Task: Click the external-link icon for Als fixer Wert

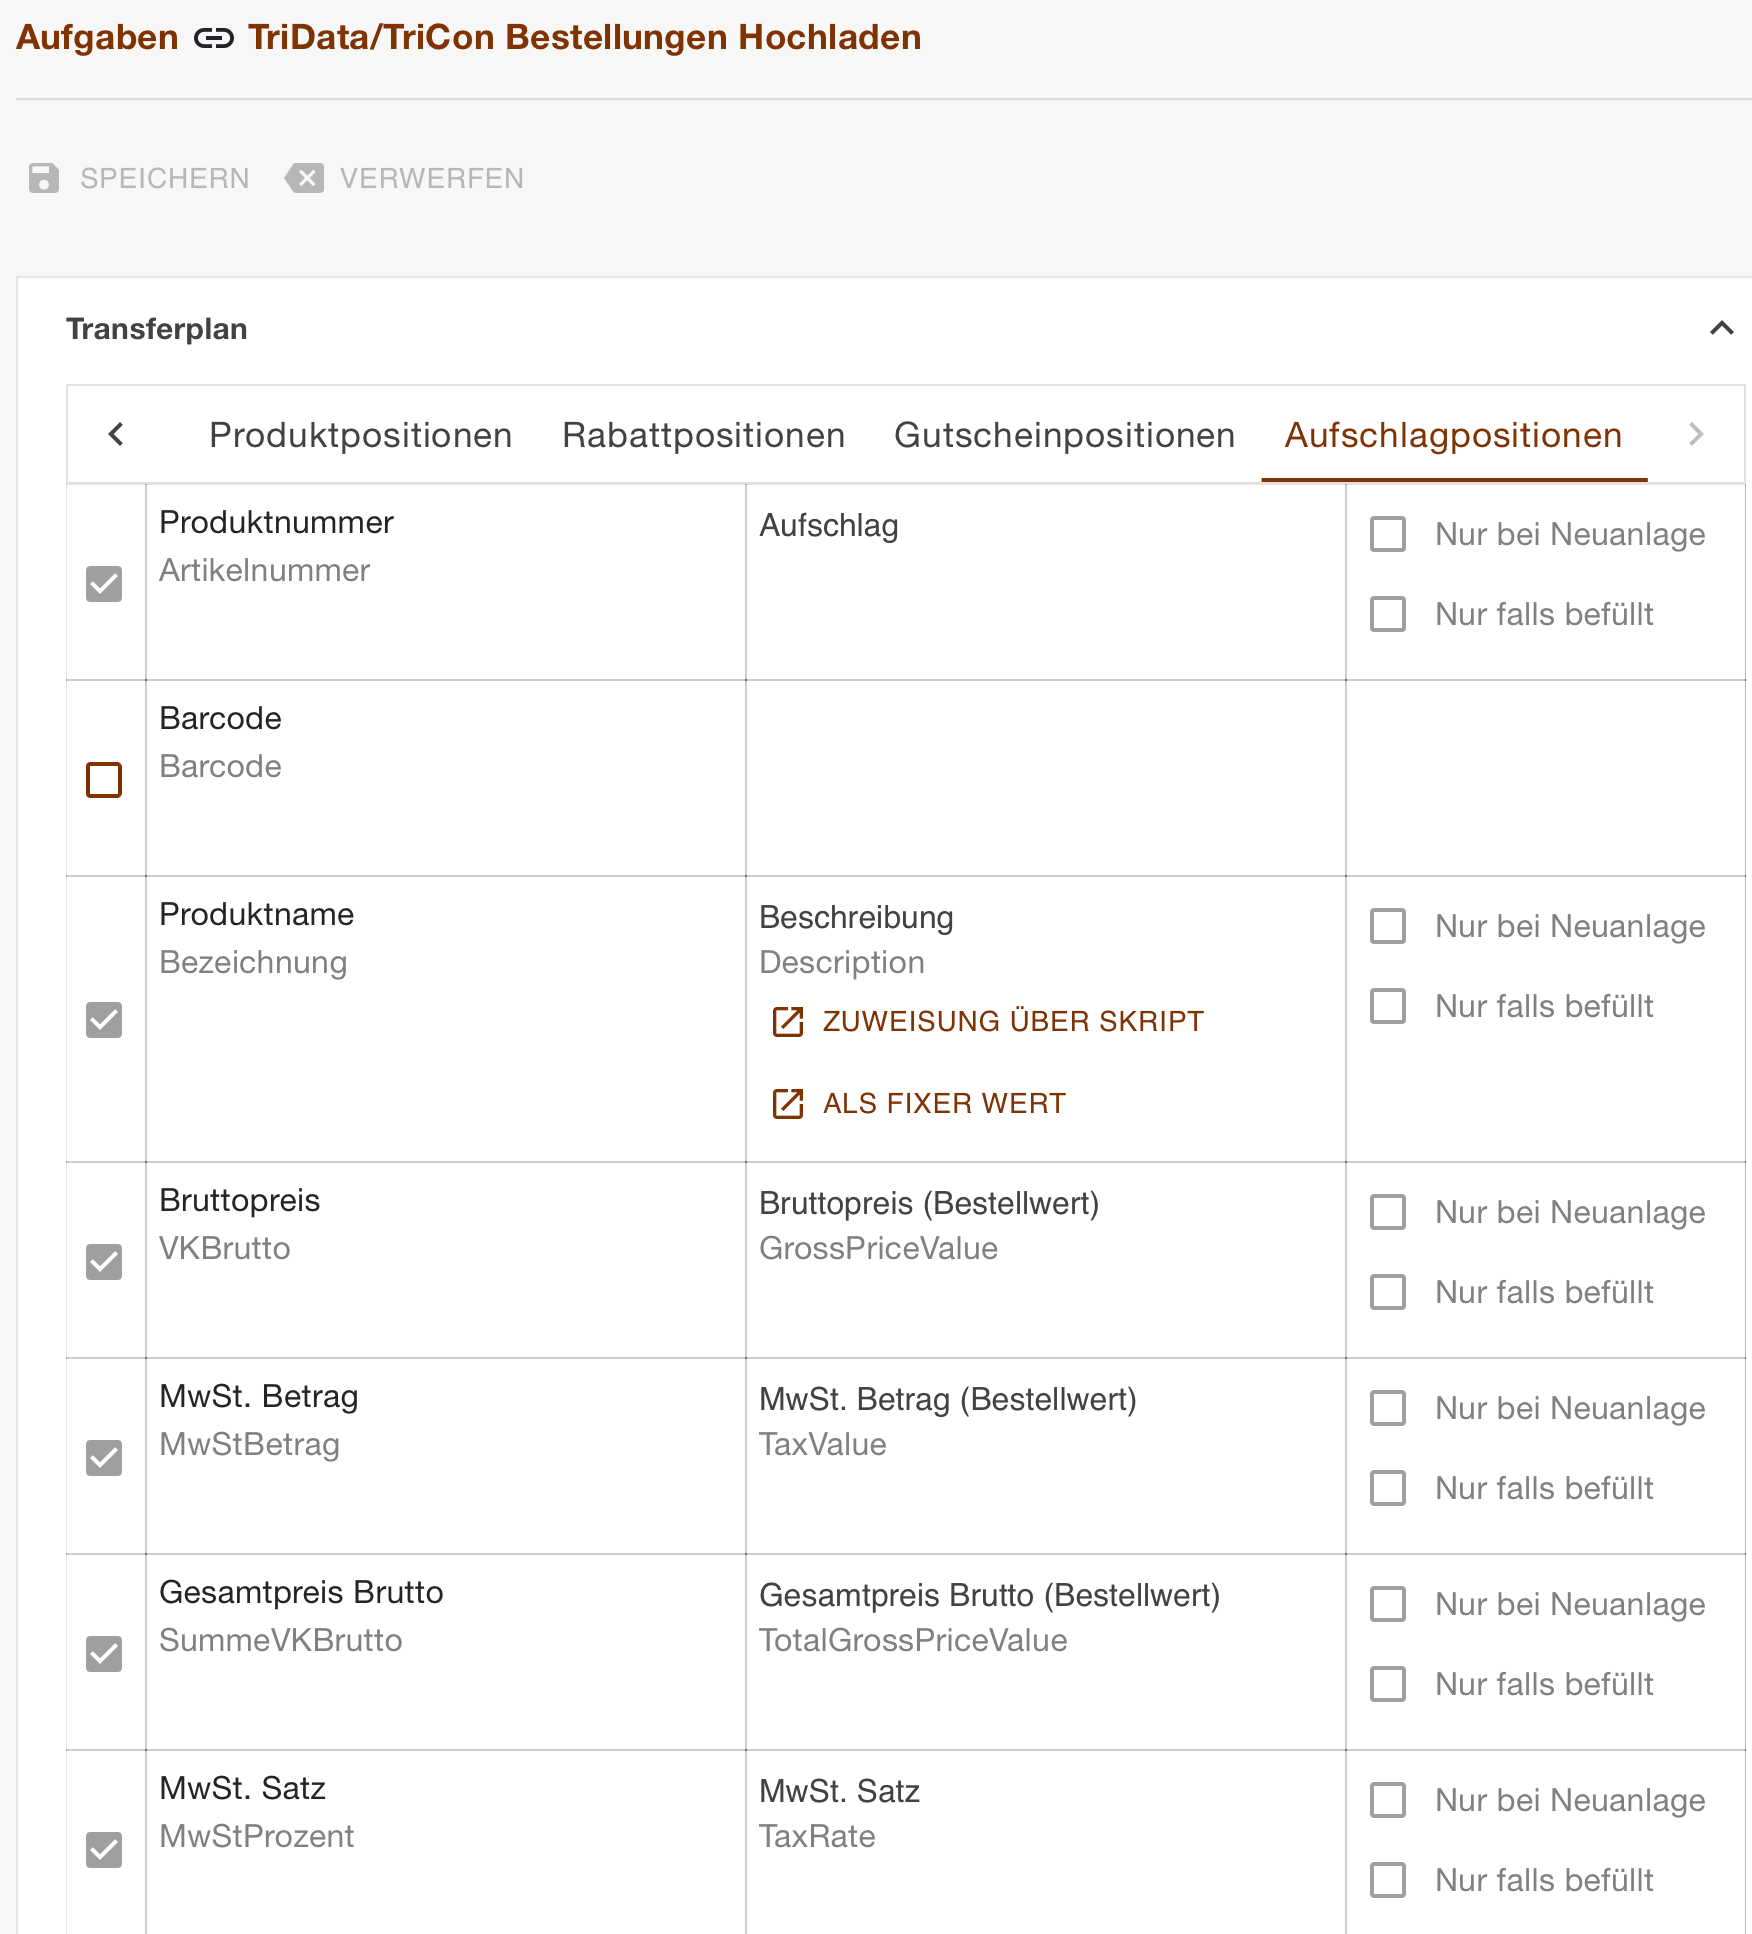Action: (789, 1103)
